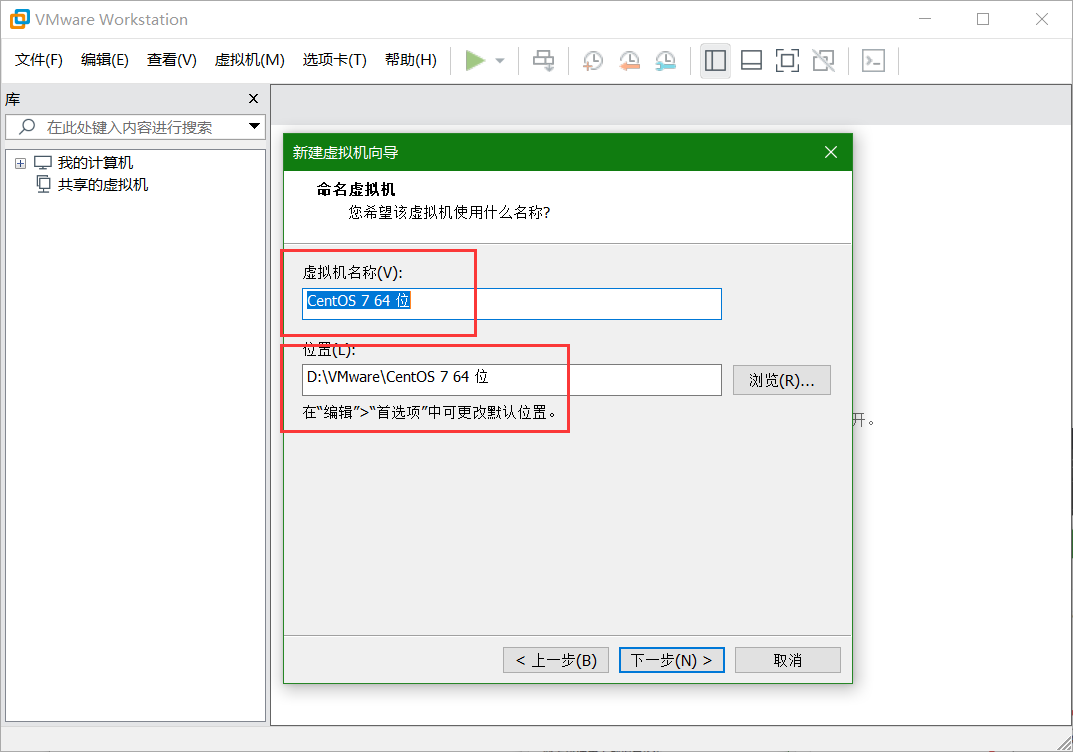Expand the 我的计算机 tree node

(x=21, y=164)
